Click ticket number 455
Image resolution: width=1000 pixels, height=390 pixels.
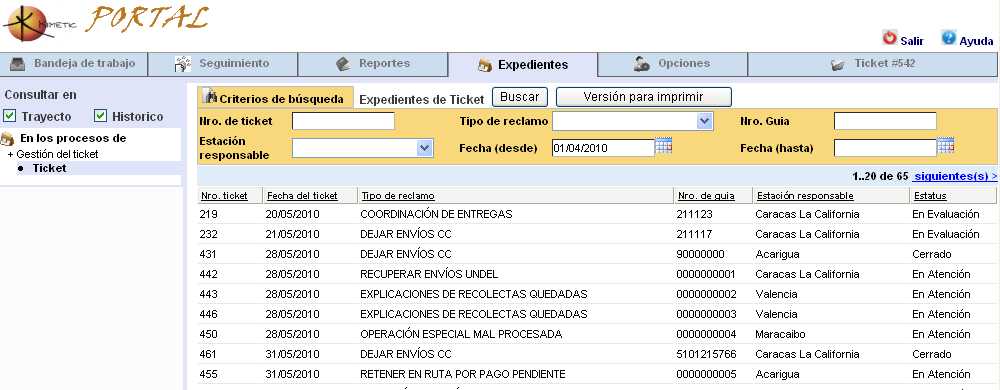click(208, 374)
